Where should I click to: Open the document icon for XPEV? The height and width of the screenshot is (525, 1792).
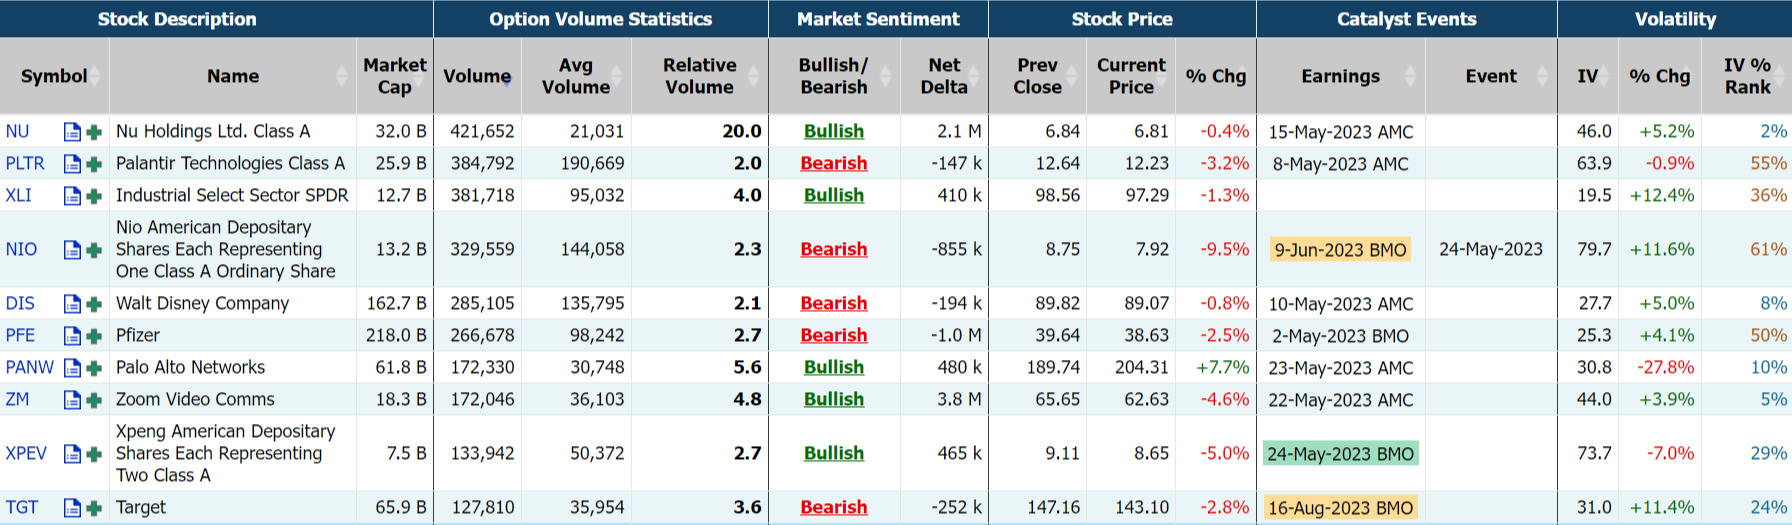pos(72,454)
